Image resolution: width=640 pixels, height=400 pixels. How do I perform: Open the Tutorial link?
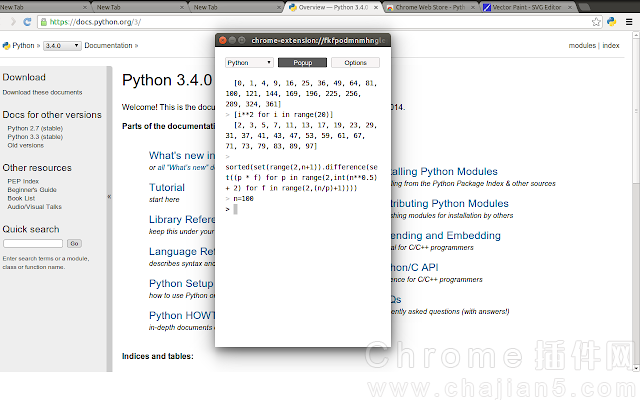167,187
